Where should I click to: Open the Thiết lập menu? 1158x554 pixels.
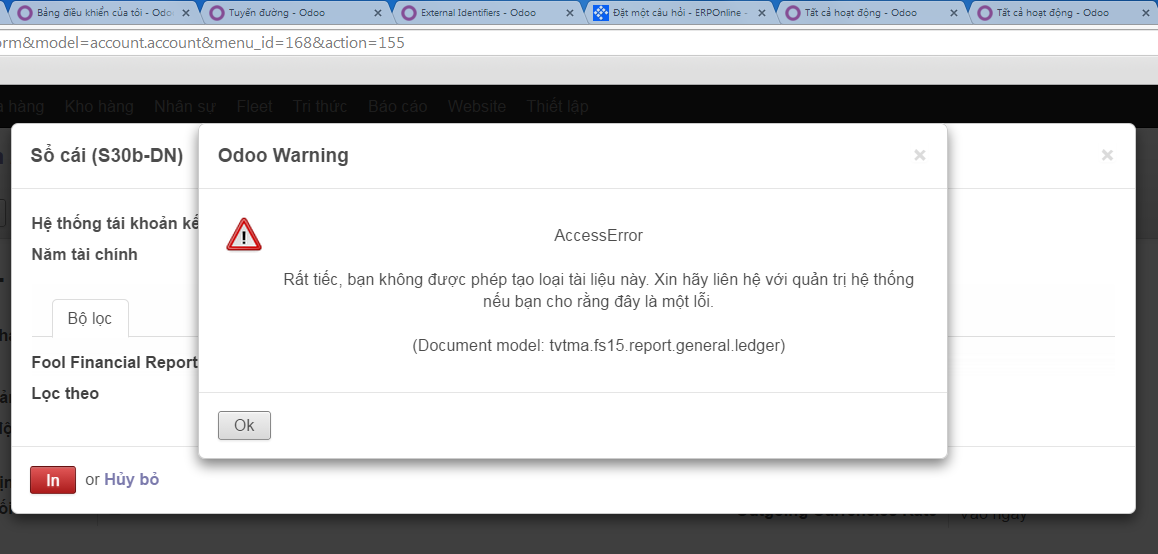[x=558, y=106]
